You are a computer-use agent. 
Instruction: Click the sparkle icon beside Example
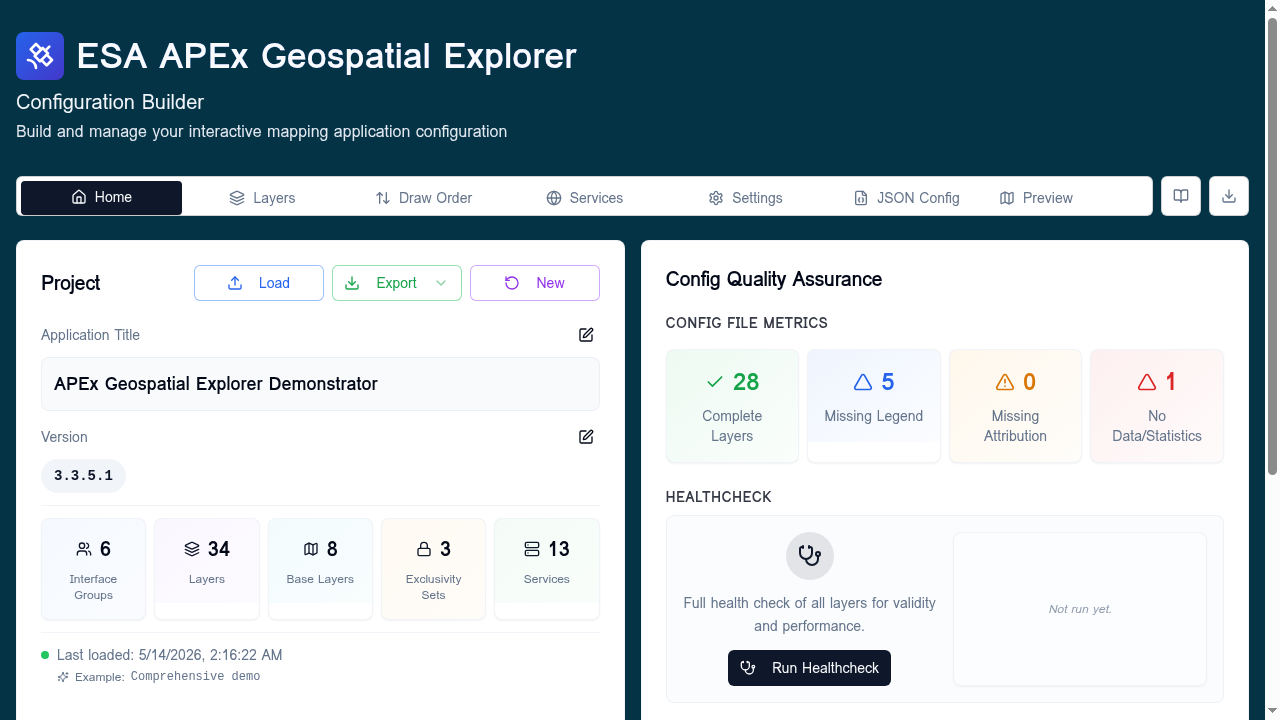point(63,677)
